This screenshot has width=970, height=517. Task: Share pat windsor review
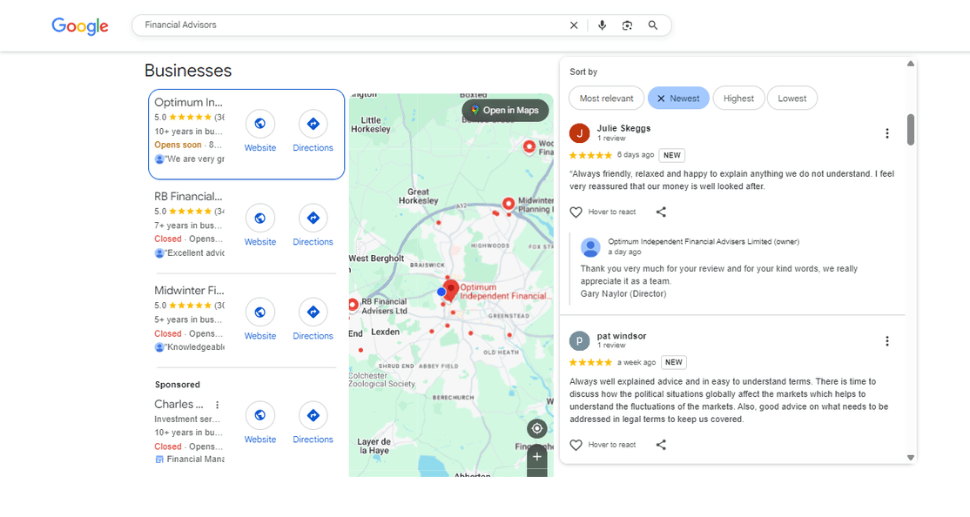[x=661, y=445]
